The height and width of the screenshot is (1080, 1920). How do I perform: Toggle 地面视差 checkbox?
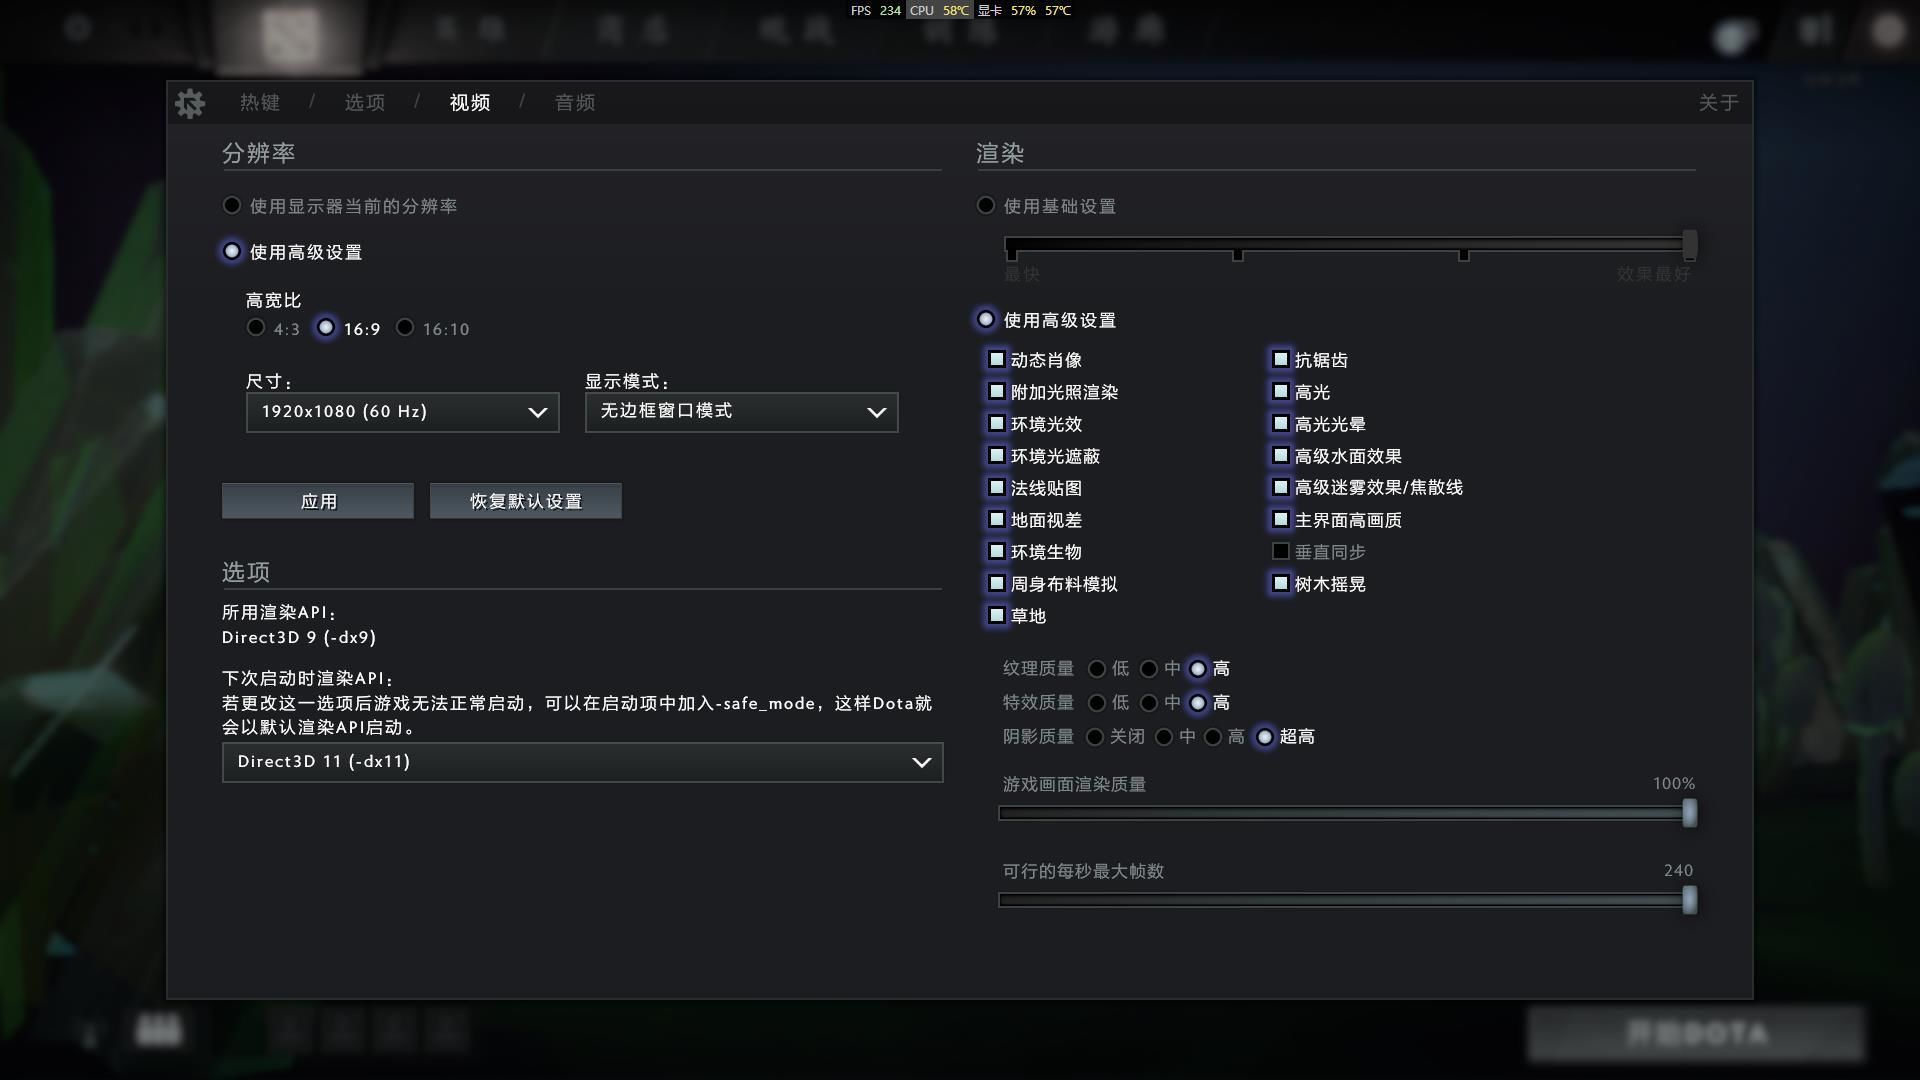(x=997, y=519)
